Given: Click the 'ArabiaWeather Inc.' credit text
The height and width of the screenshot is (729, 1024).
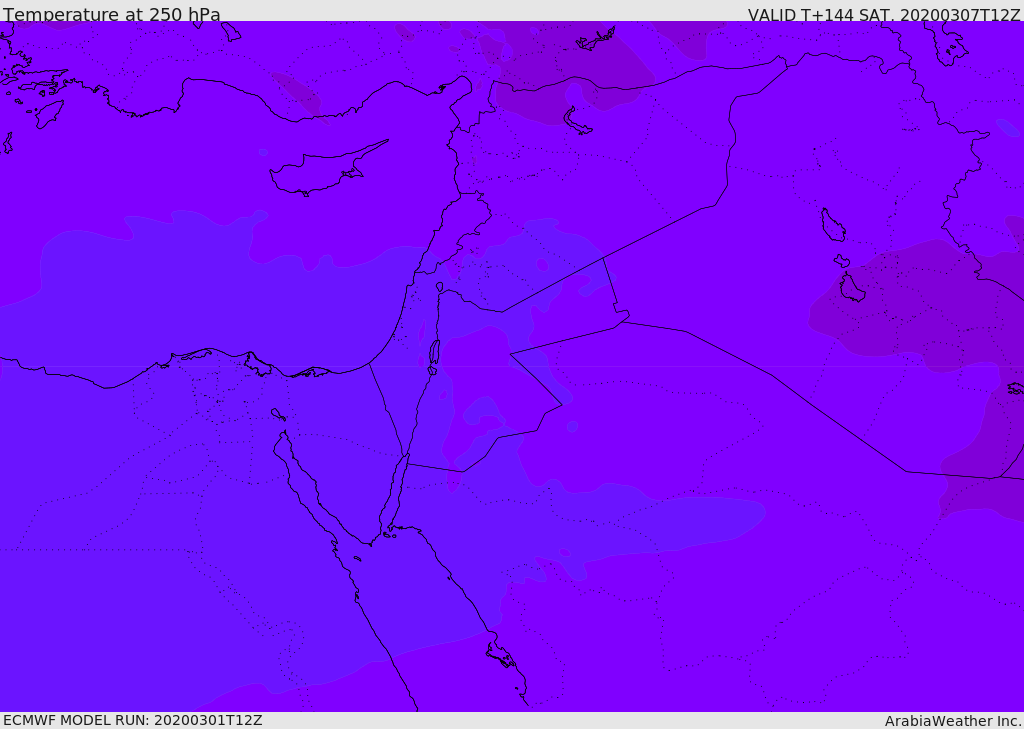Looking at the screenshot, I should click(x=953, y=721).
